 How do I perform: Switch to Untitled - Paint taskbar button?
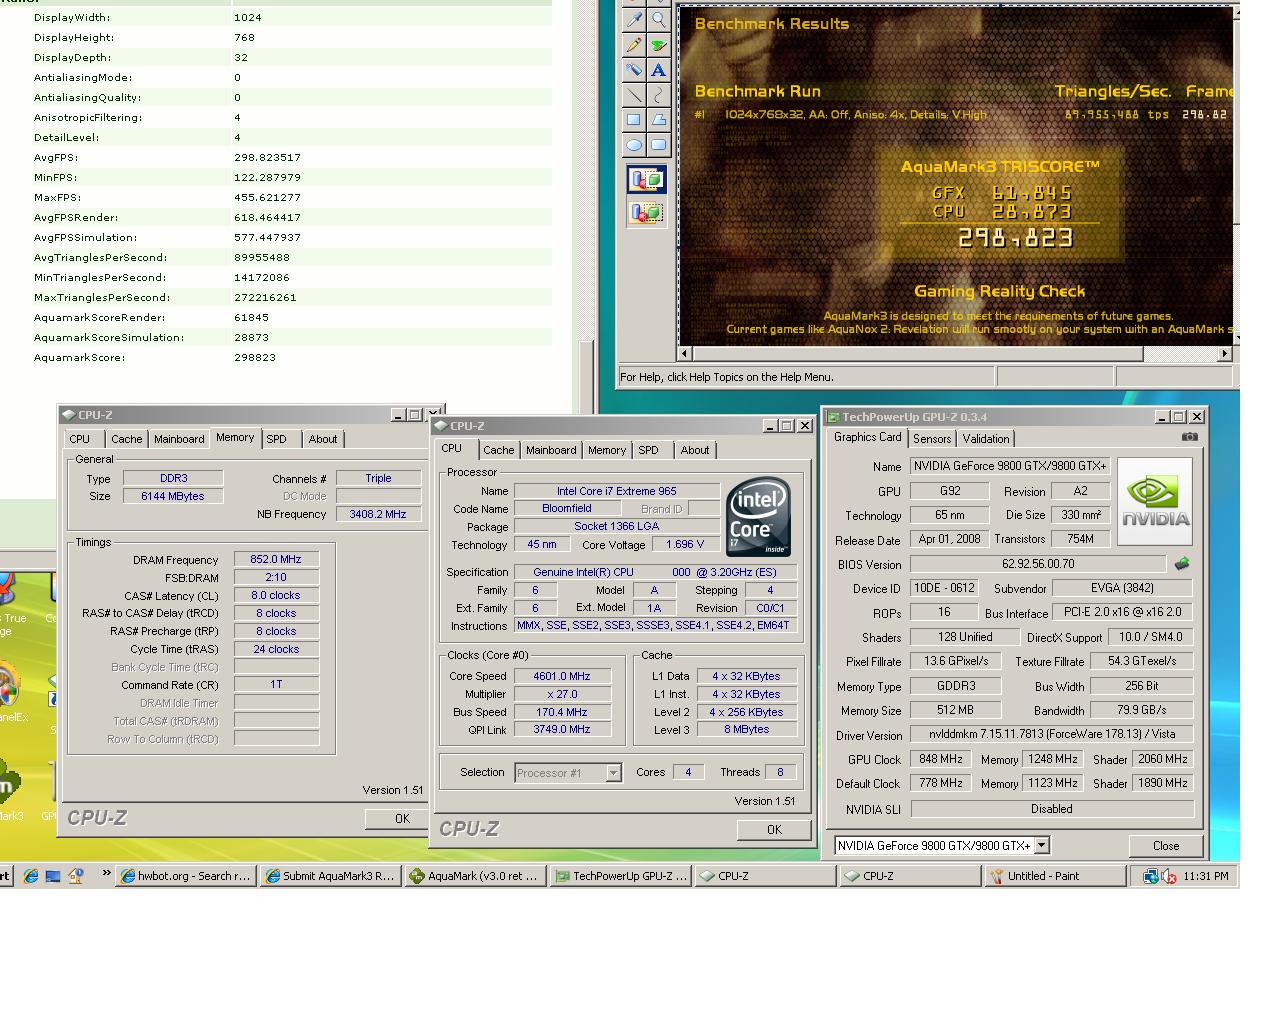1055,876
